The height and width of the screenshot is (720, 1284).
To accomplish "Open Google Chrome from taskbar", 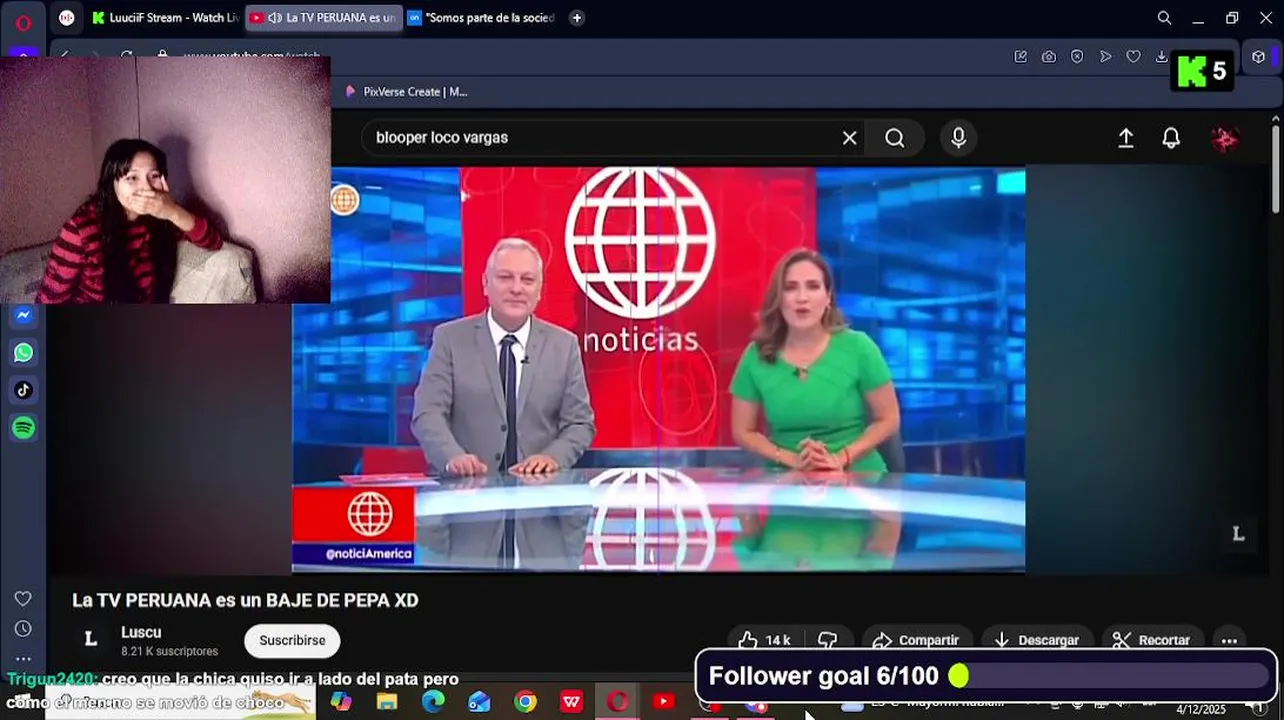I will point(525,702).
